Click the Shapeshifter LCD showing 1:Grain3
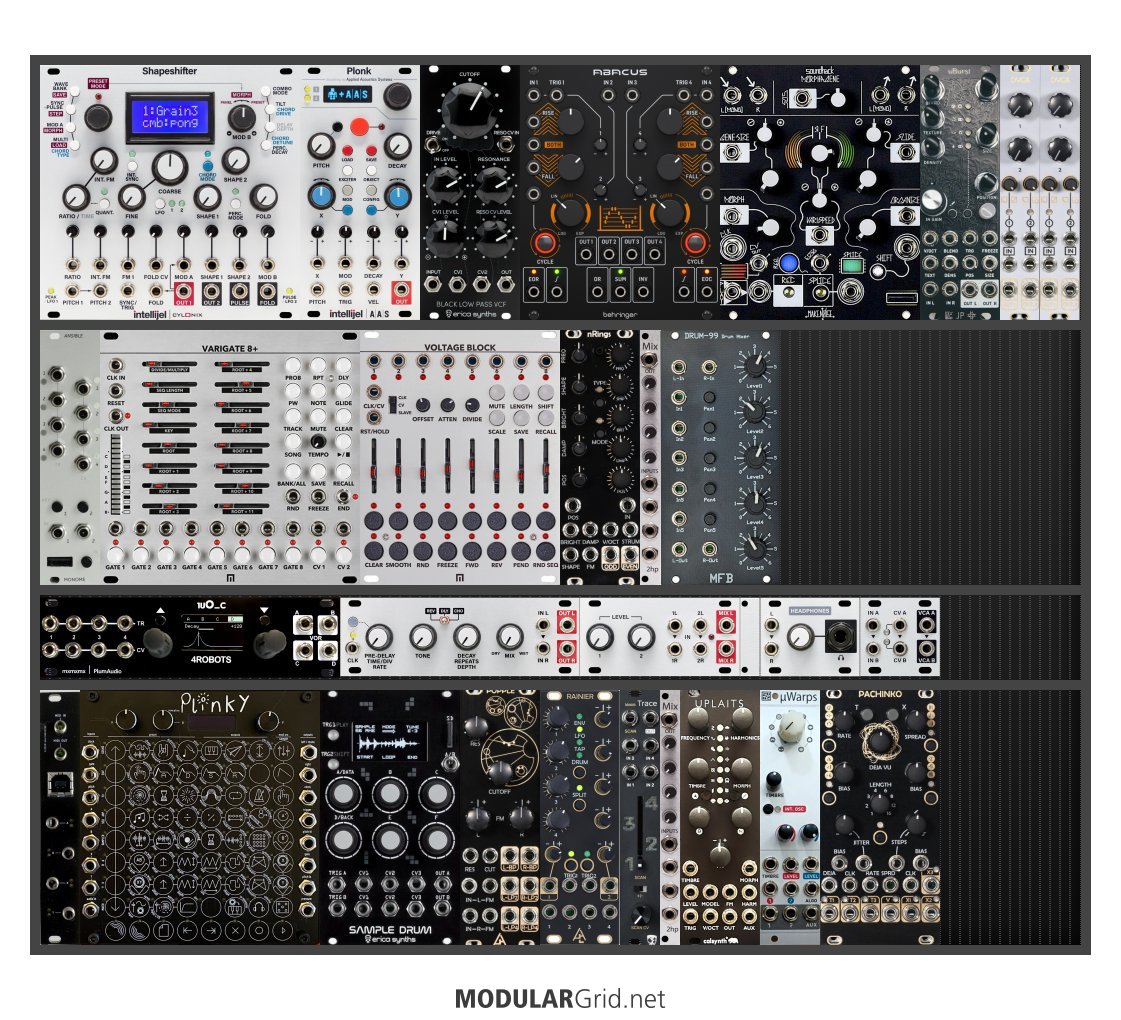The width and height of the screenshot is (1121, 1020). (x=169, y=117)
